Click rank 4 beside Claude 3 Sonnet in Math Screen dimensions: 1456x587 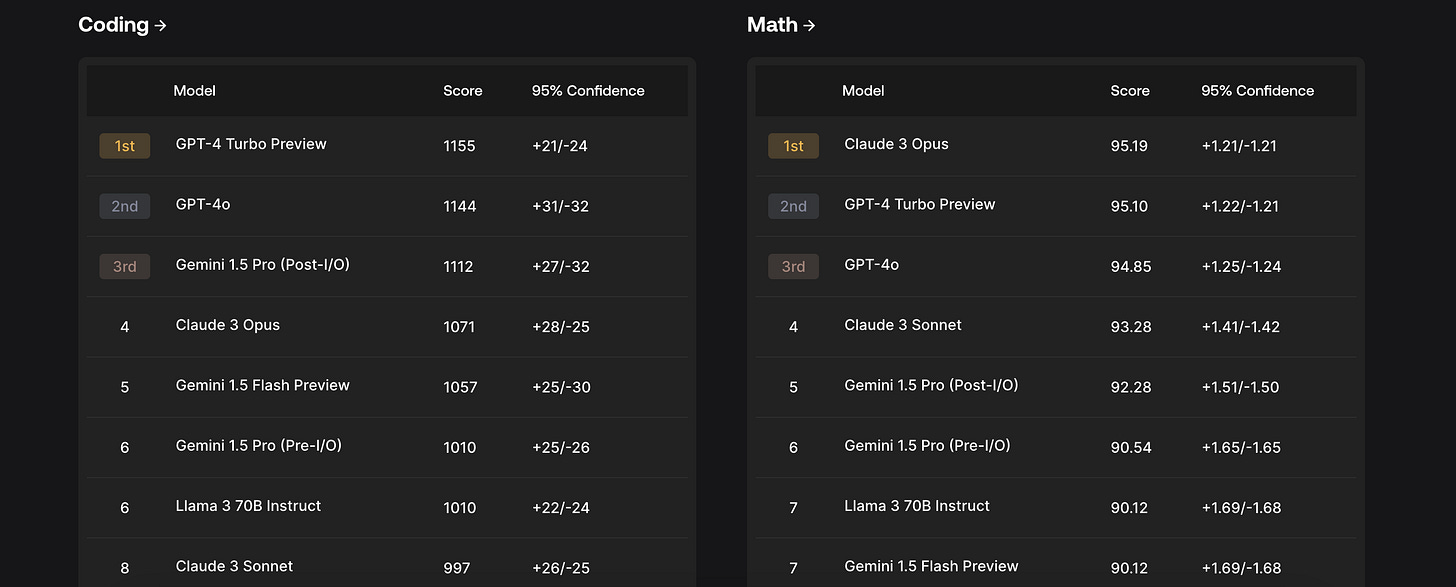[x=793, y=327]
